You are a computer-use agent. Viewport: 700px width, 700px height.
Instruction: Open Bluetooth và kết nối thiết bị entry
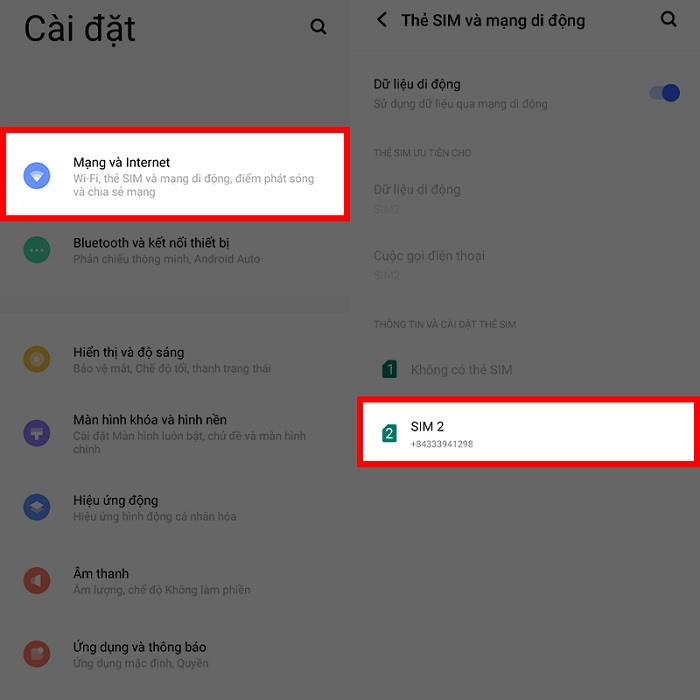[175, 250]
